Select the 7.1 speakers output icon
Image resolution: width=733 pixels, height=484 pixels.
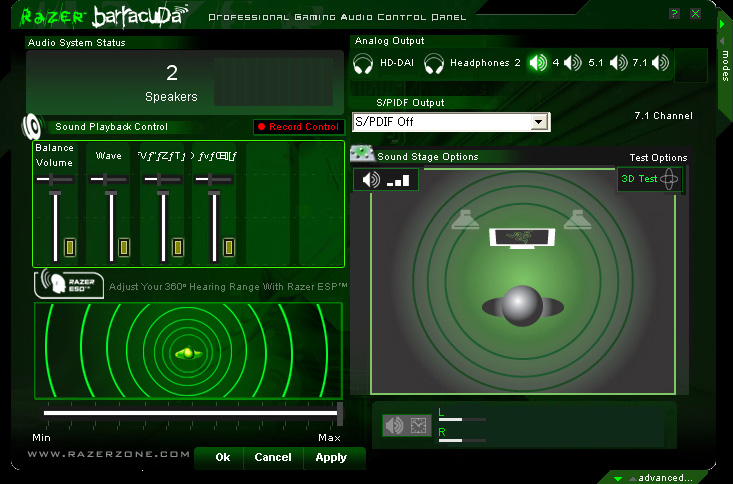(x=661, y=63)
